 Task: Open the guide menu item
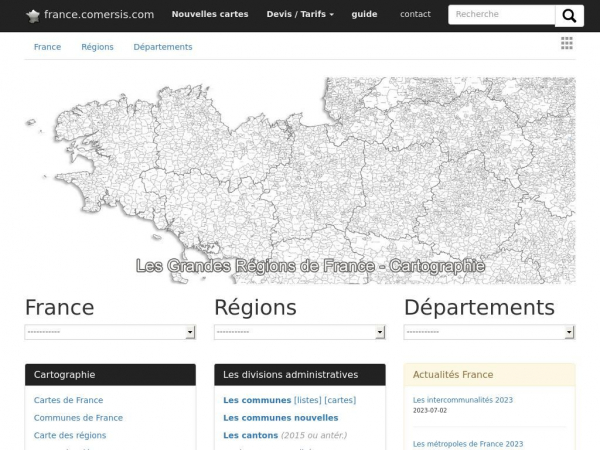pos(364,14)
